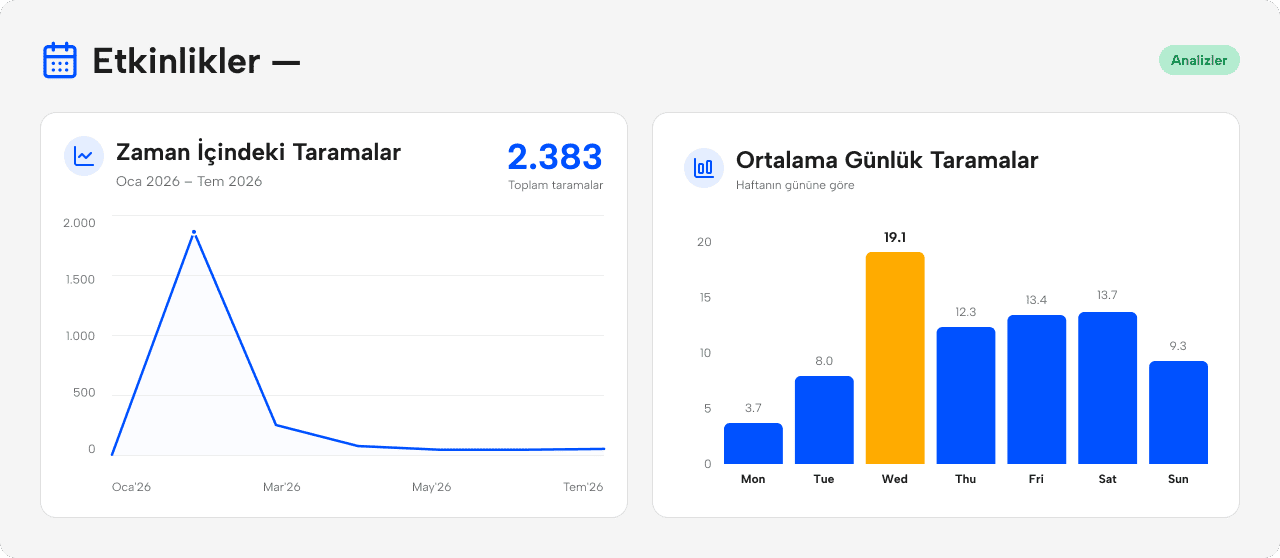This screenshot has width=1280, height=558.
Task: Click the 12.3 value above Thu
Action: (966, 312)
